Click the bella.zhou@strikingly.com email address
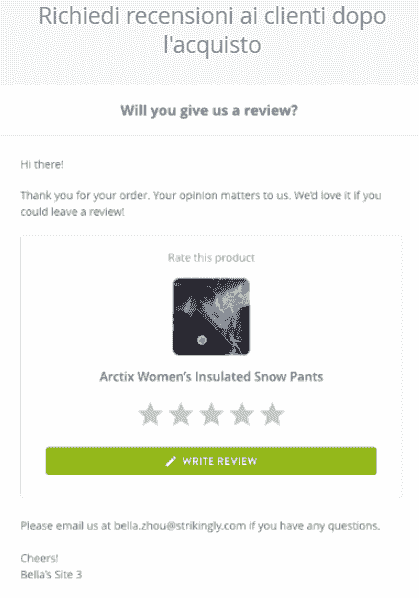 pos(180,526)
